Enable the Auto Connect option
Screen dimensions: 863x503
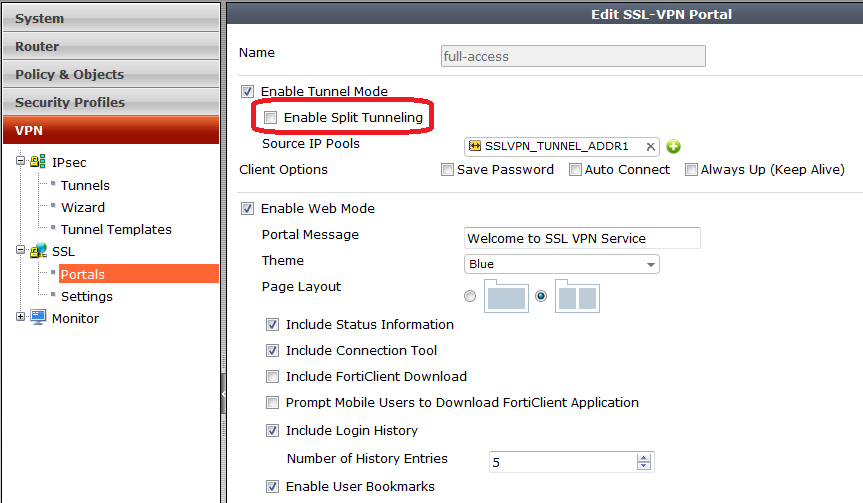click(x=575, y=170)
